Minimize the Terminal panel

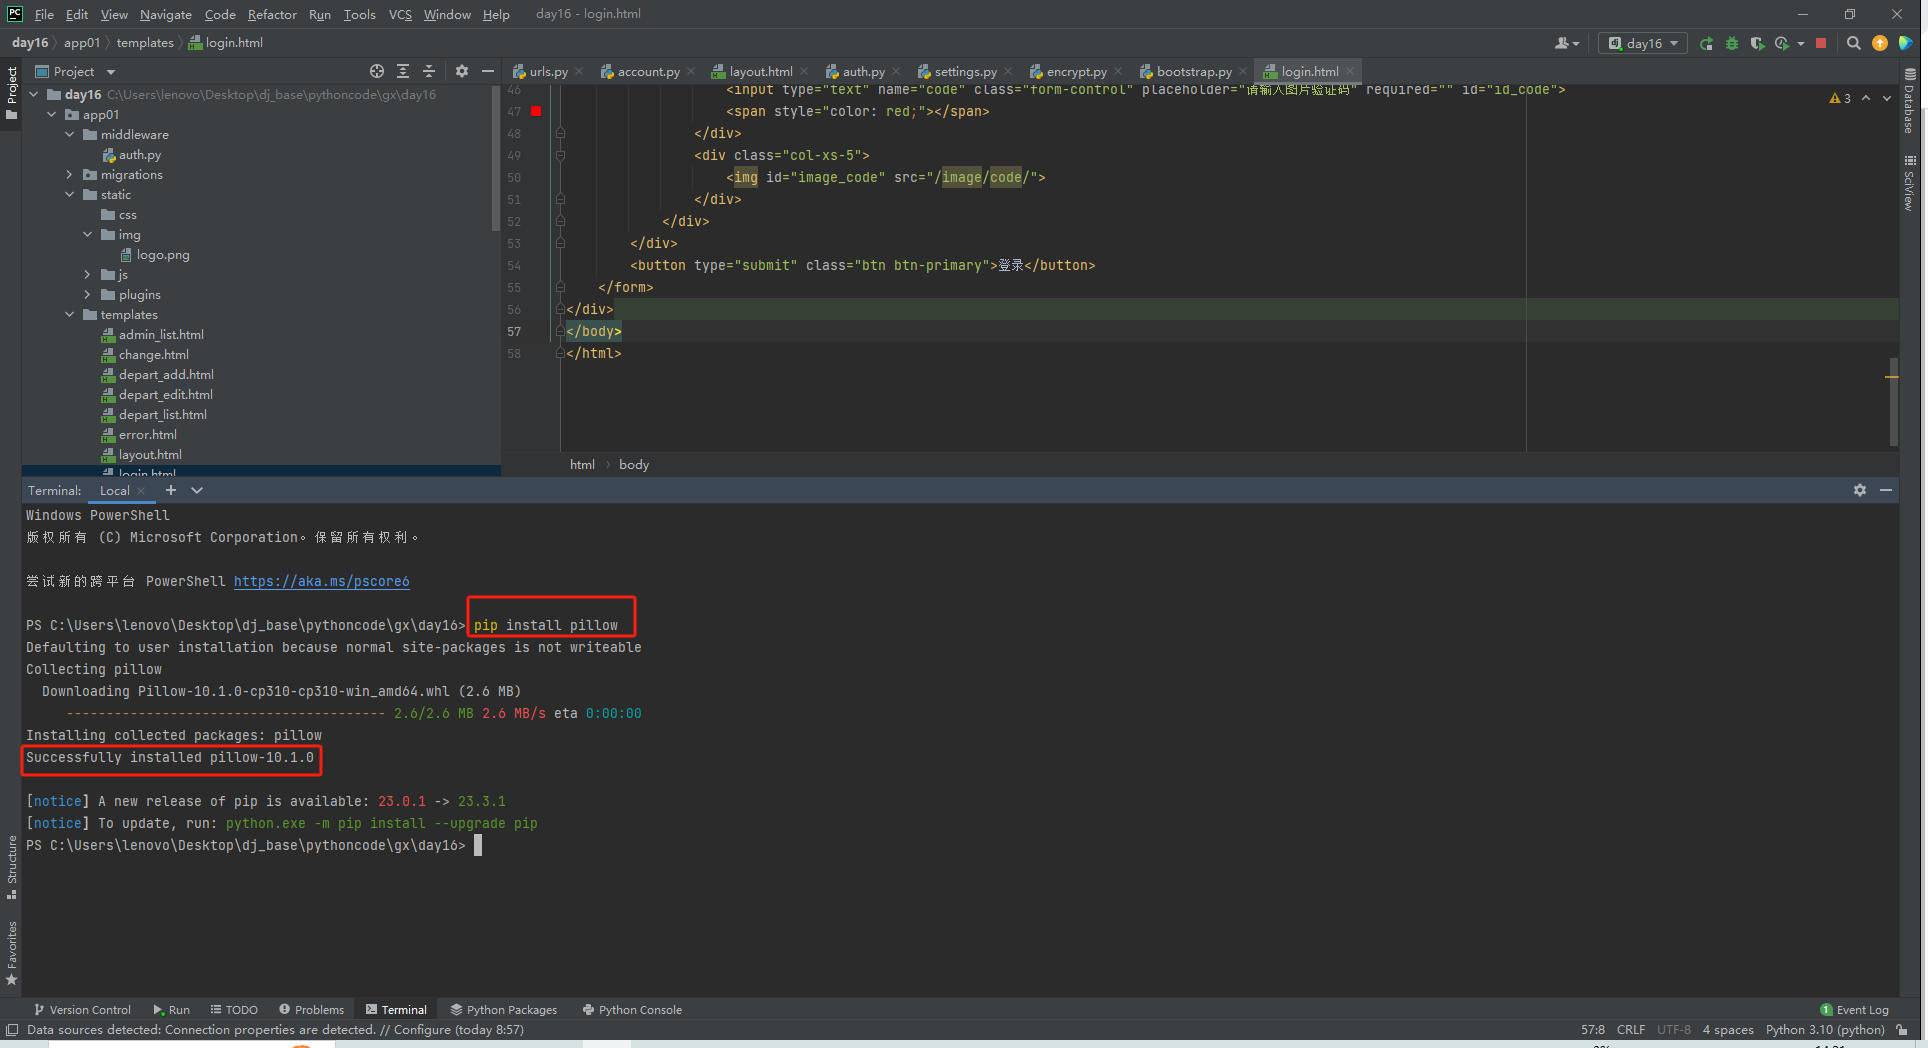coord(1886,490)
